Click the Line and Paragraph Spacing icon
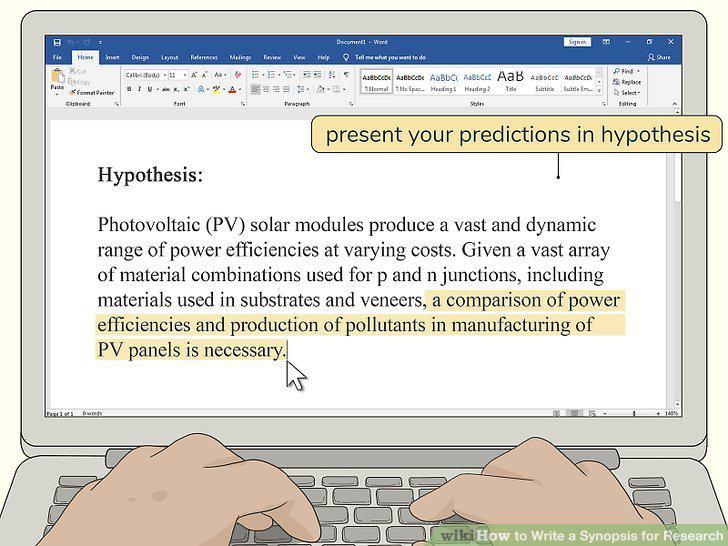This screenshot has width=728, height=546. coord(300,89)
